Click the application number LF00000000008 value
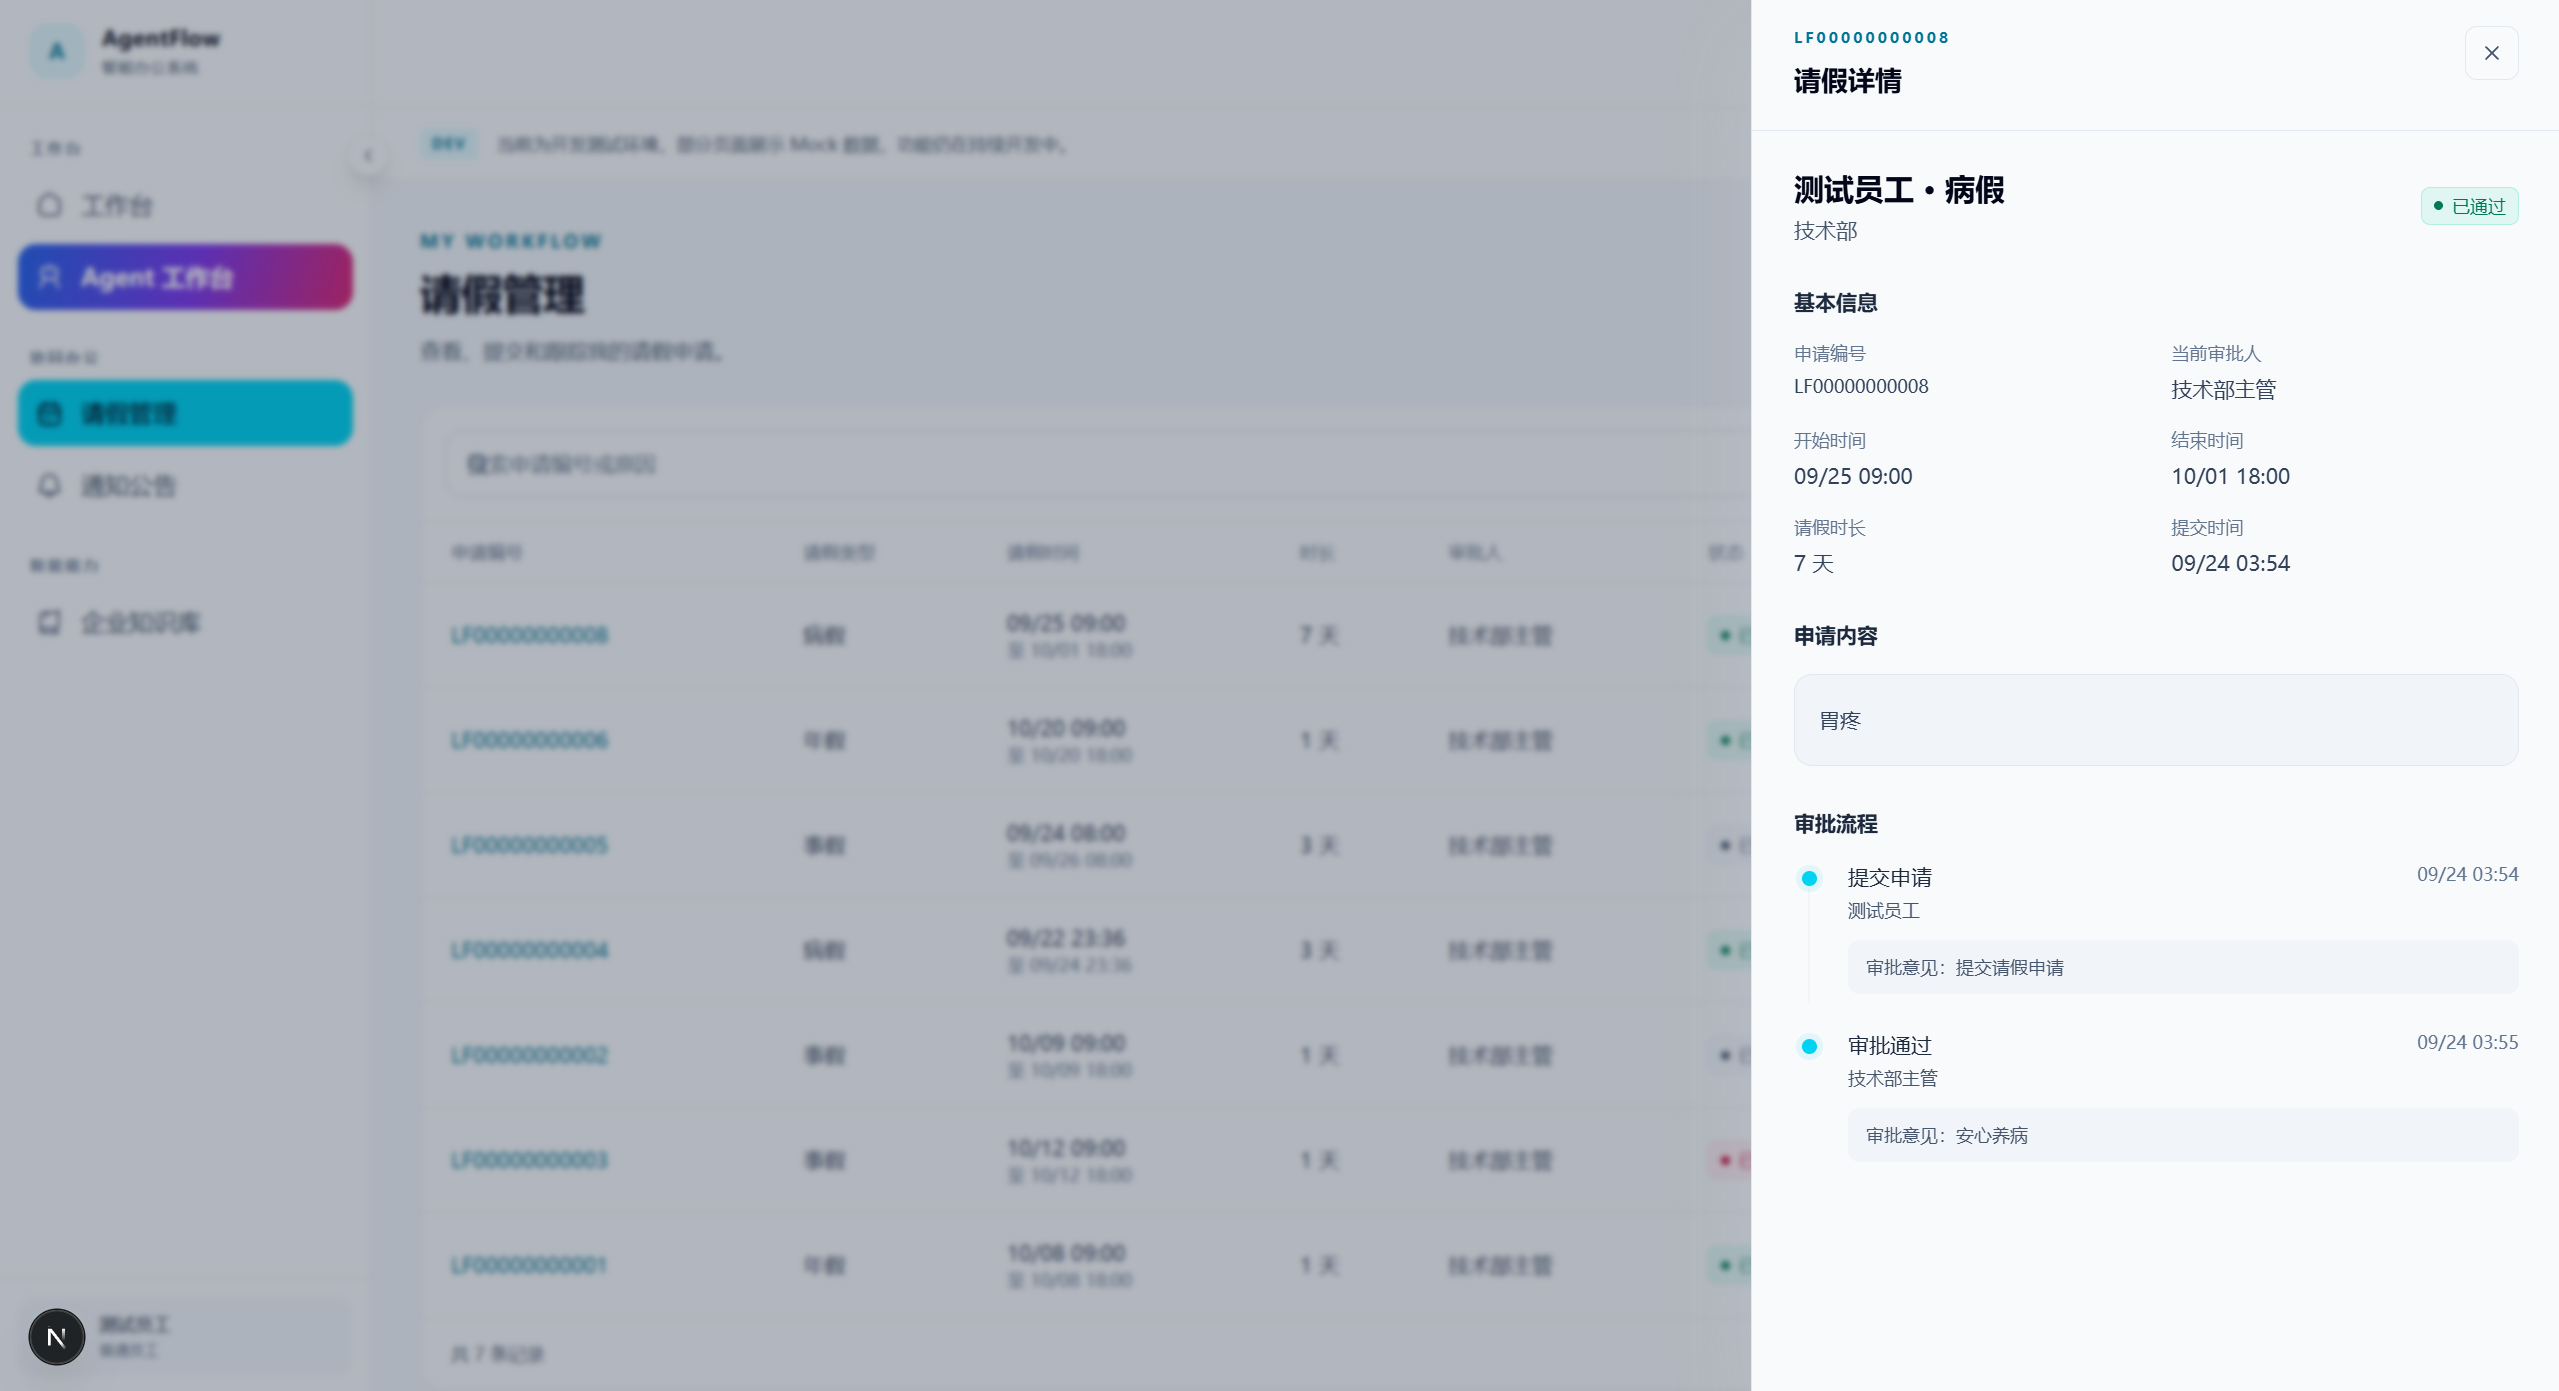This screenshot has height=1391, width=2559. click(1861, 387)
